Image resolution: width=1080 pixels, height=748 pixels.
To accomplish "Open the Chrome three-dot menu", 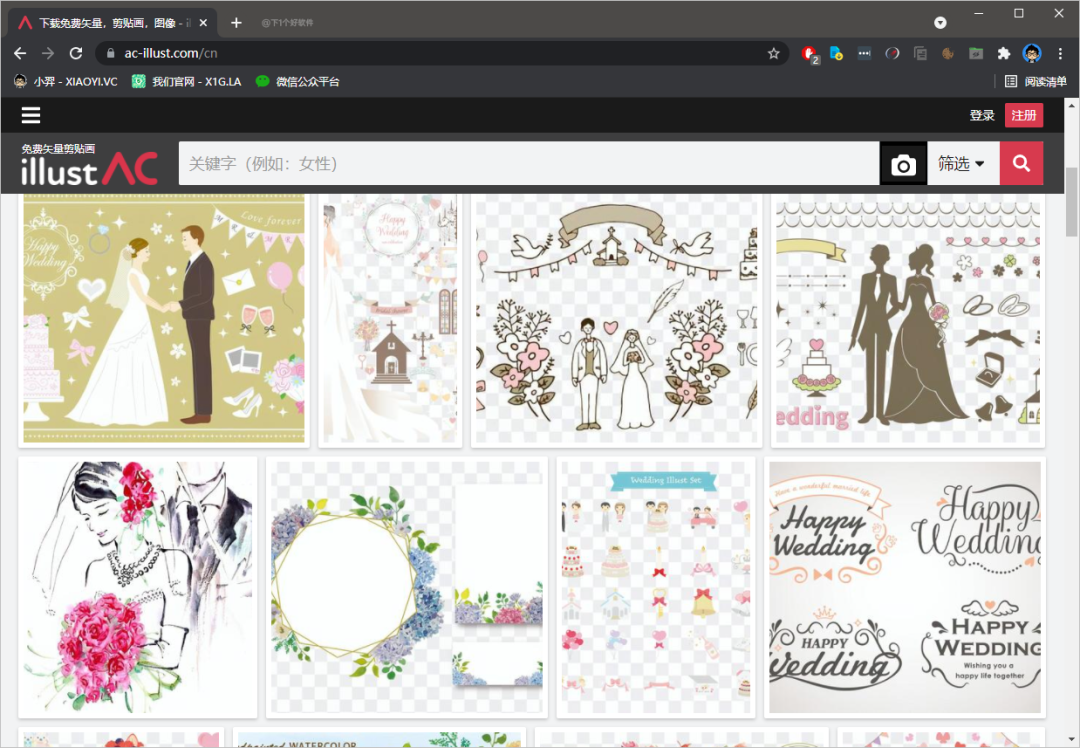I will coord(1060,53).
